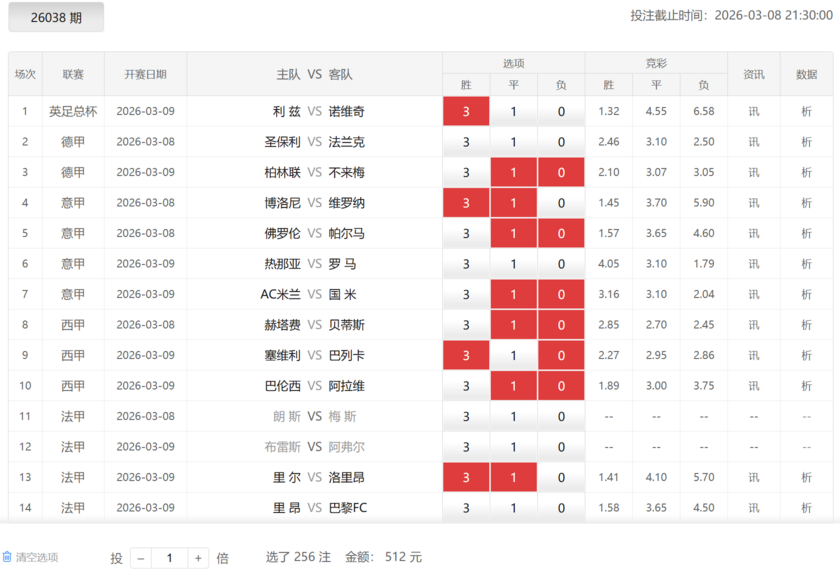Deselect the 胜 pick for 博洛尼 vs 维罗纳
This screenshot has height=579, width=840.
pos(466,202)
